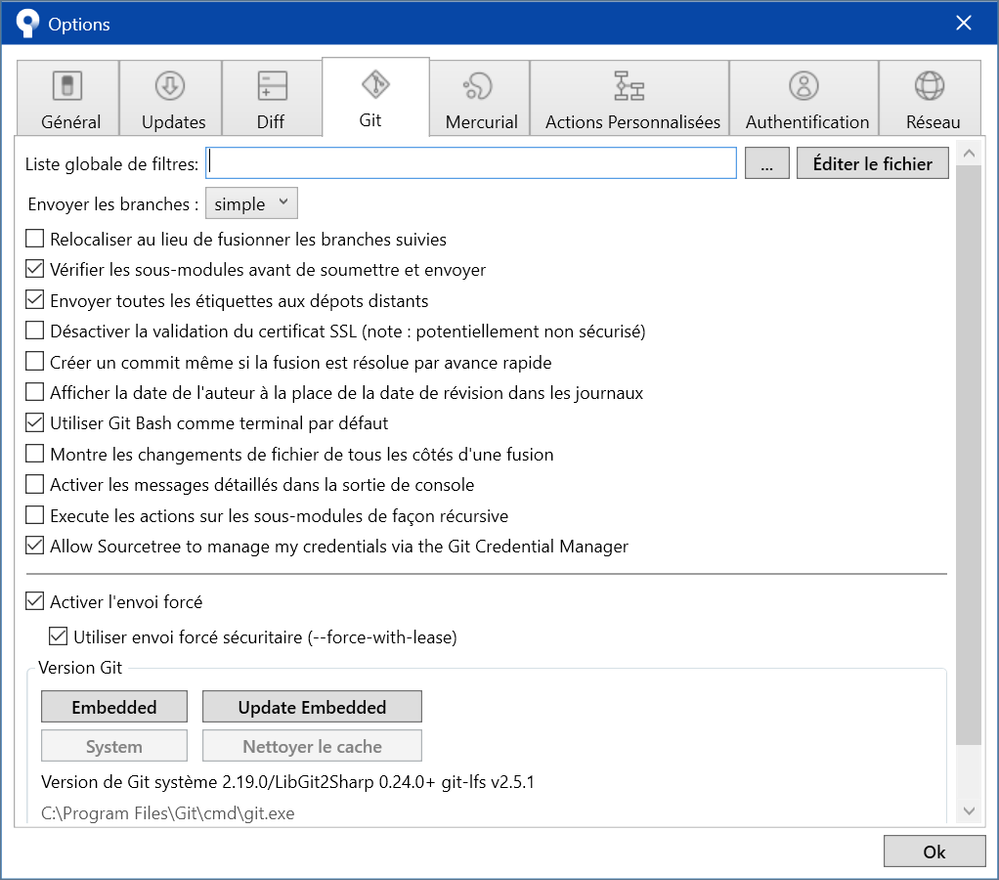Click the Diff tab plus/minus icon
The image size is (999, 880).
pyautogui.click(x=272, y=86)
